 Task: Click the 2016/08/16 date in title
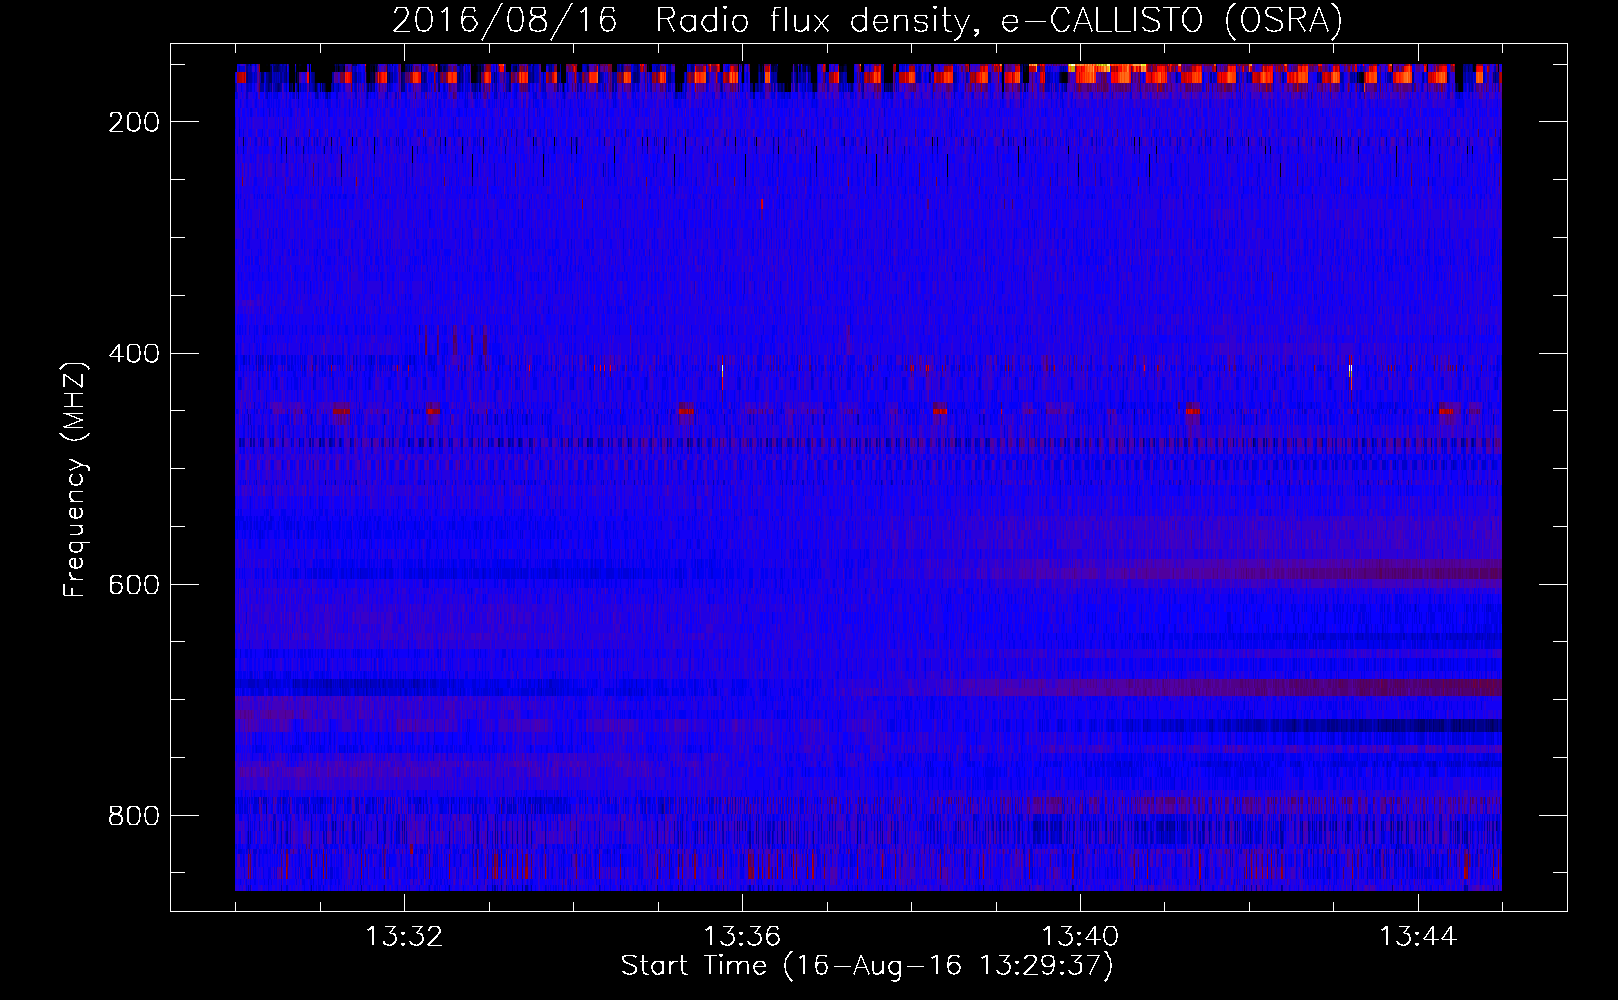coord(505,21)
